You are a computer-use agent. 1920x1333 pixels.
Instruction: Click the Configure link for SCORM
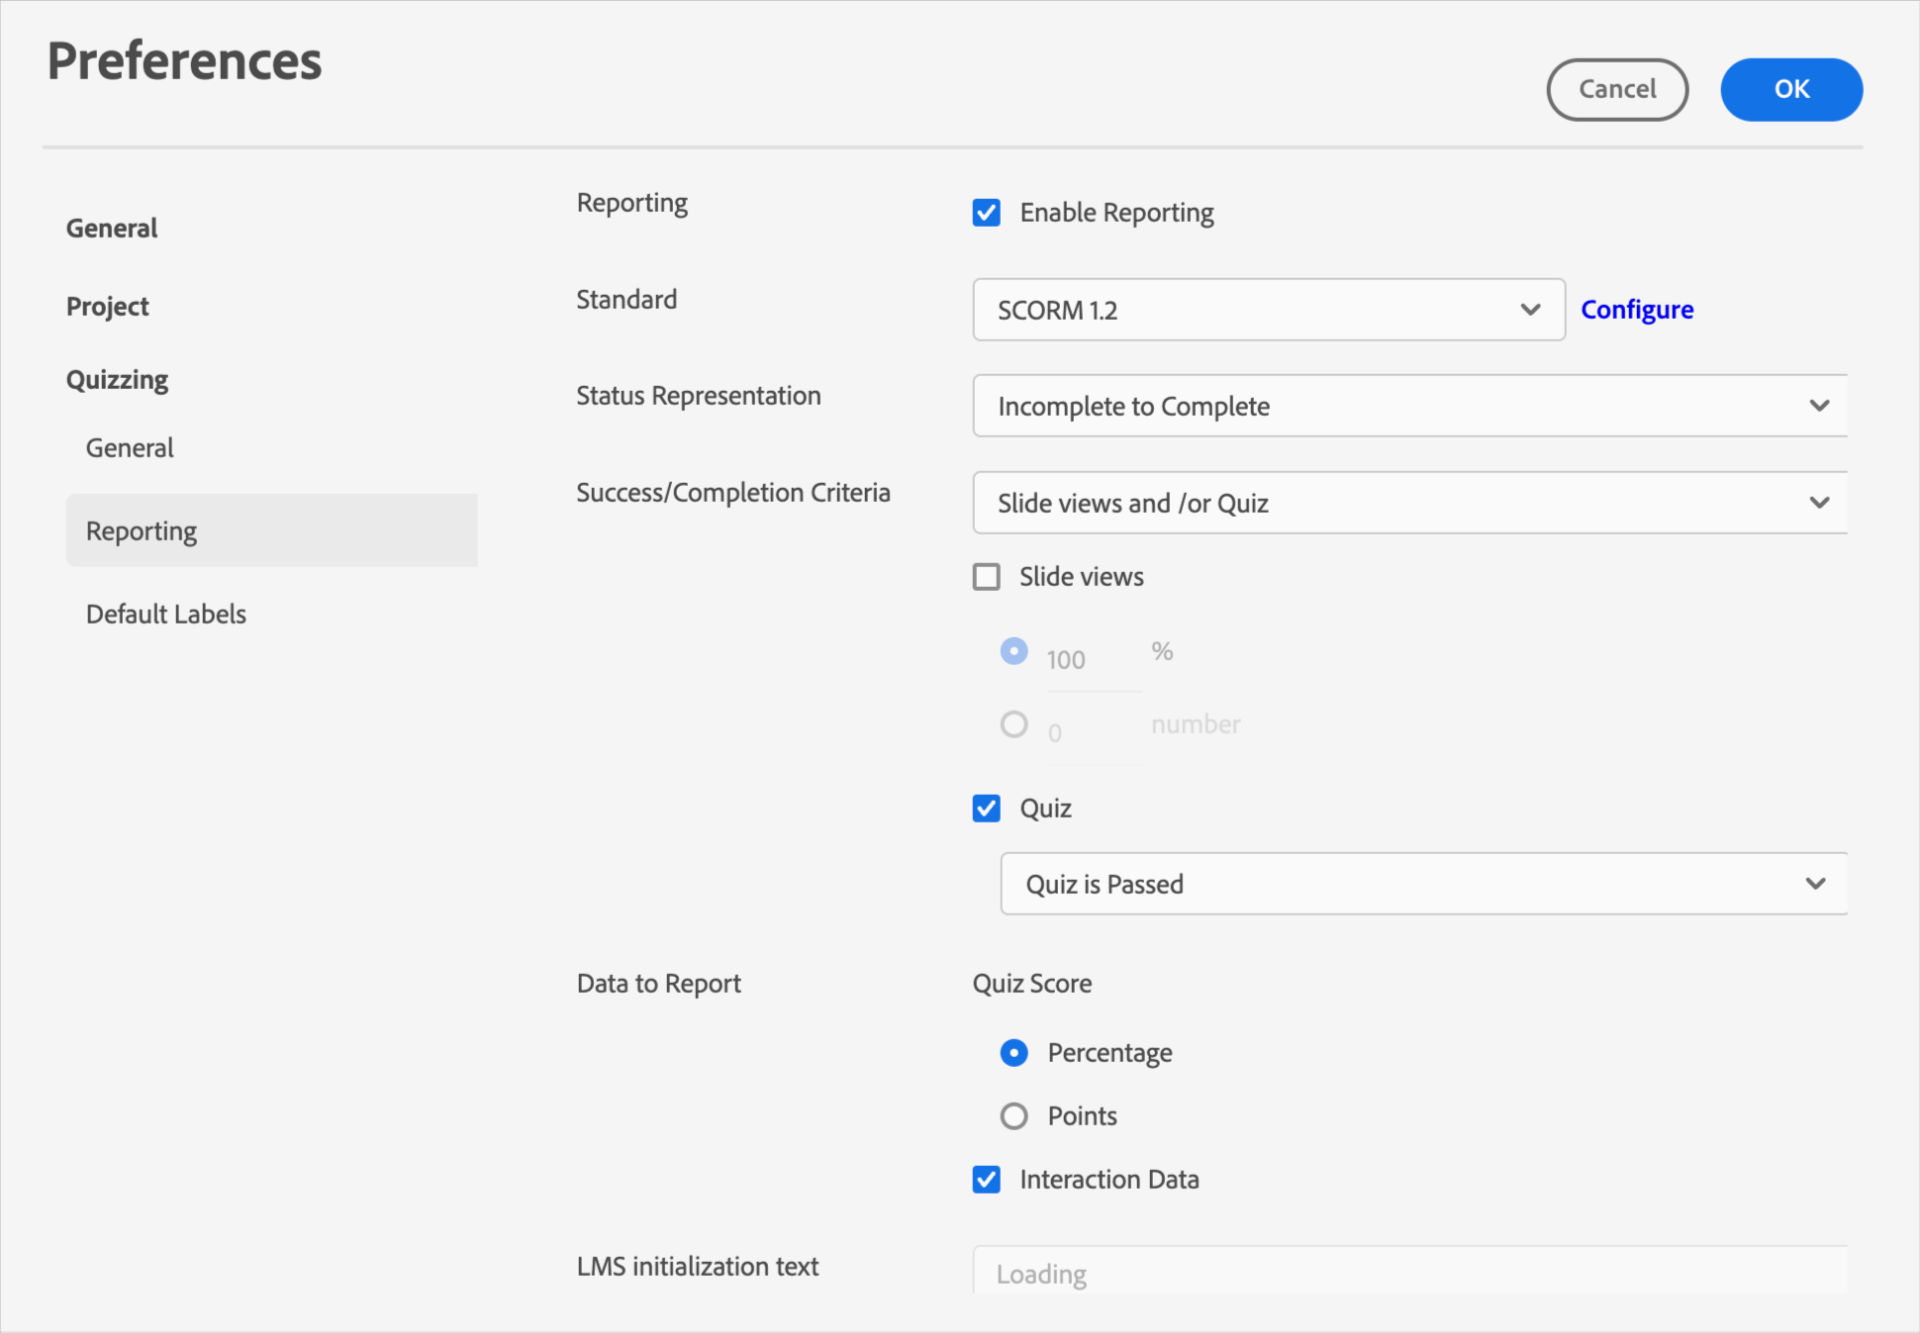[1638, 306]
